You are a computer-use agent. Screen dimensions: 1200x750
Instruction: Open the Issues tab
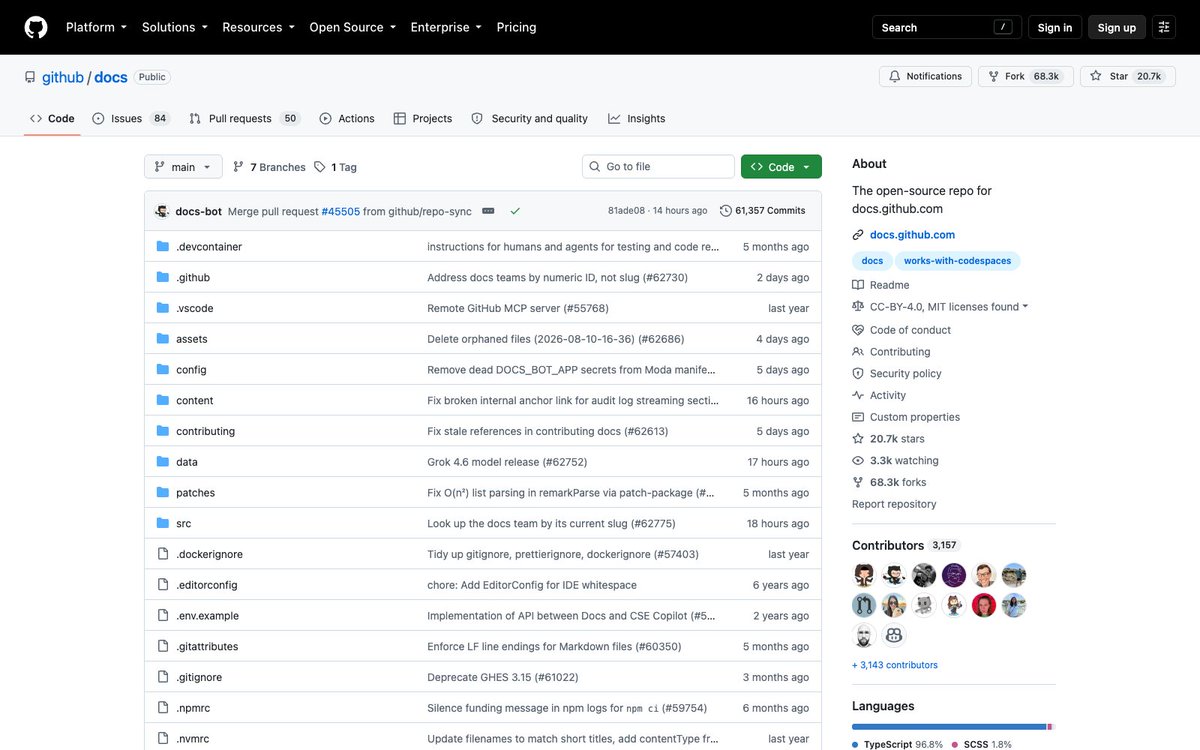pos(130,118)
